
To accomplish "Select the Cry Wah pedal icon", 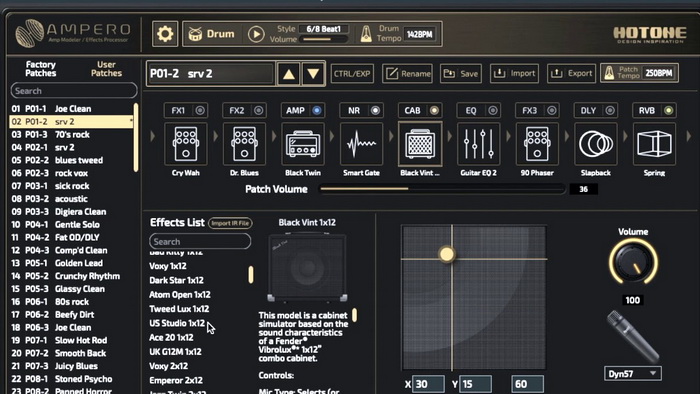I will [186, 144].
